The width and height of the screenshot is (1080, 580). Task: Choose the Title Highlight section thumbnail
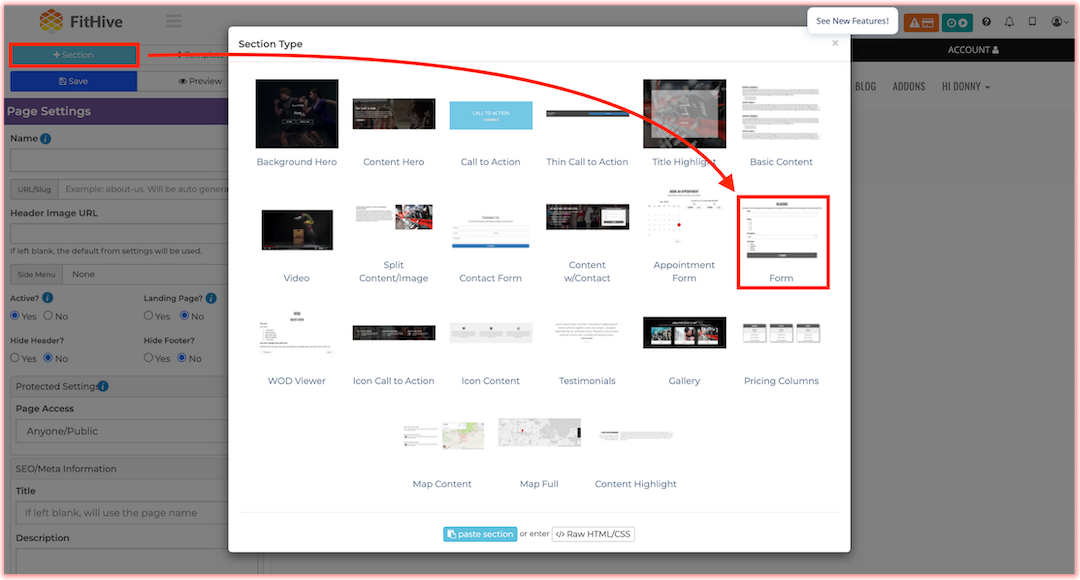pos(685,114)
